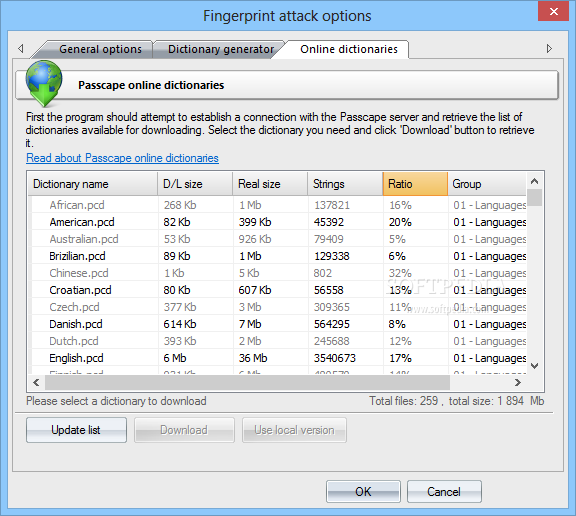Select the Australian.pcd dictionary row
576x516 pixels.
277,239
